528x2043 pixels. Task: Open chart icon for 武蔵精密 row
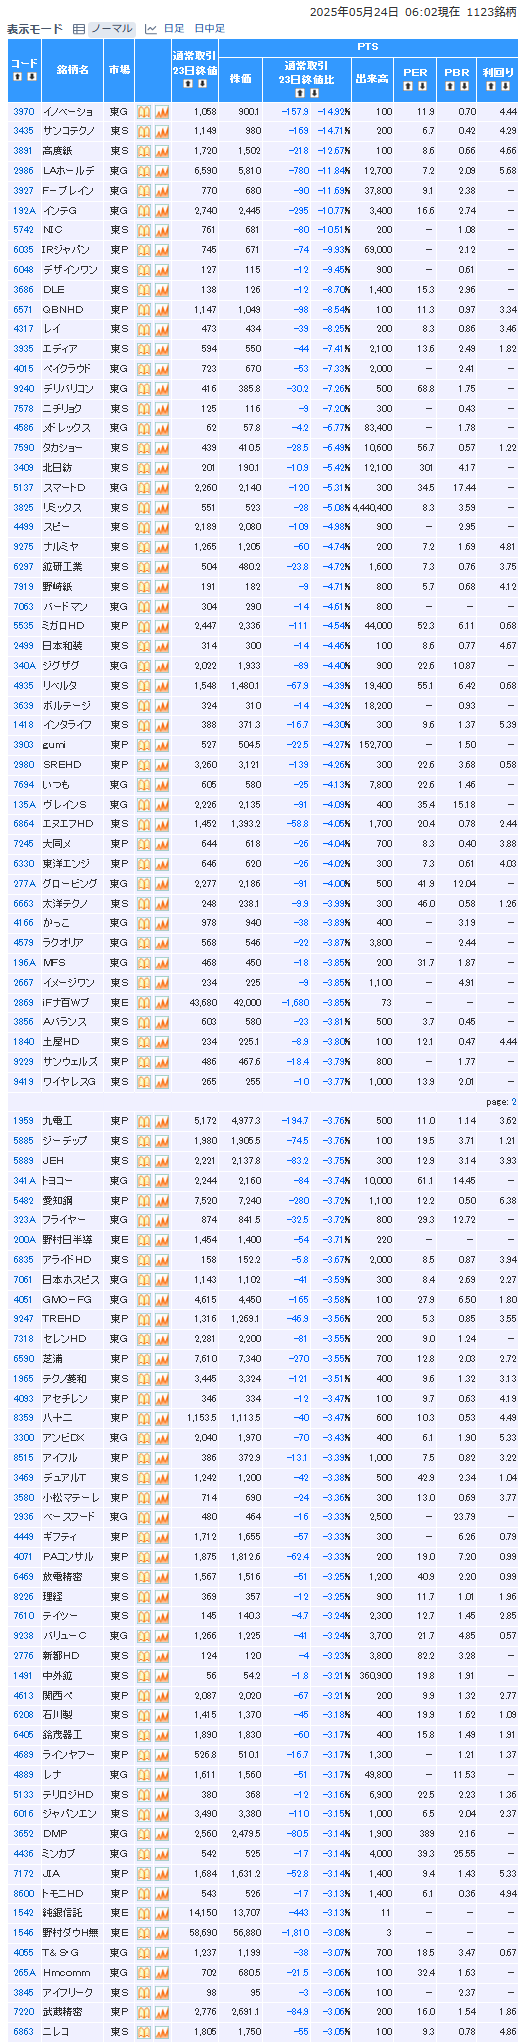point(161,2011)
